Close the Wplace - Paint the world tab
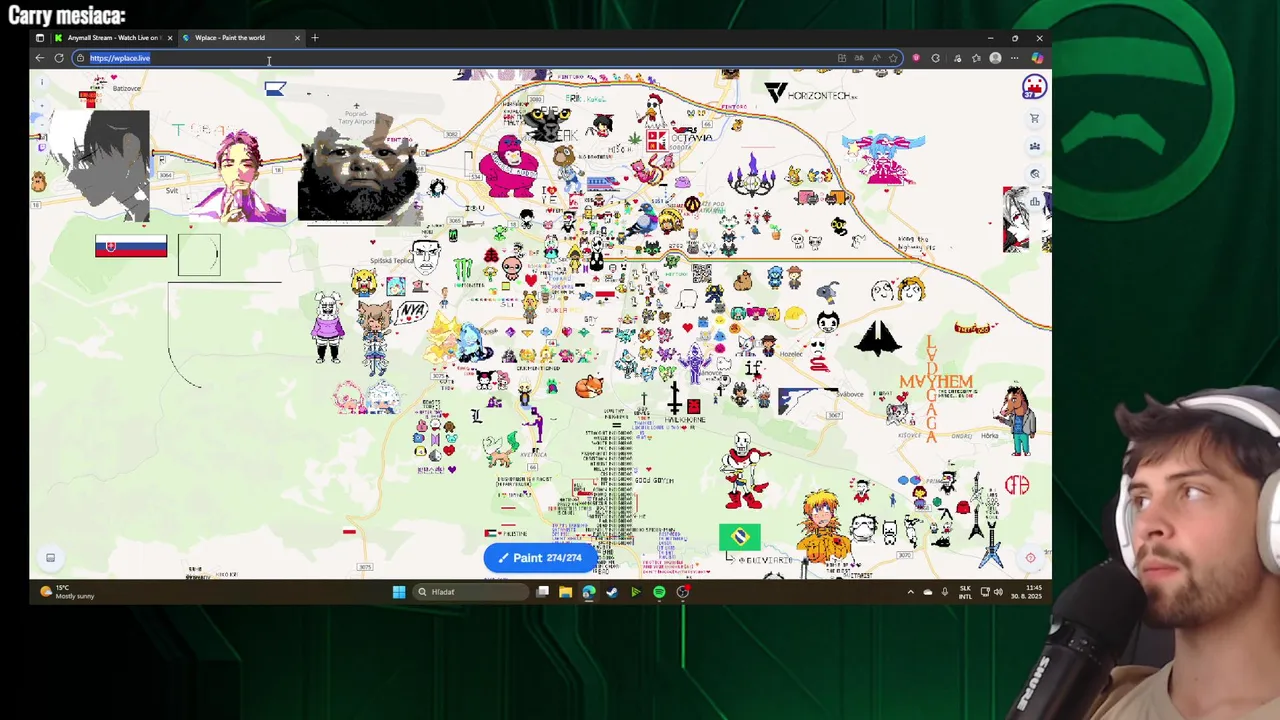Viewport: 1280px width, 720px height. click(297, 38)
